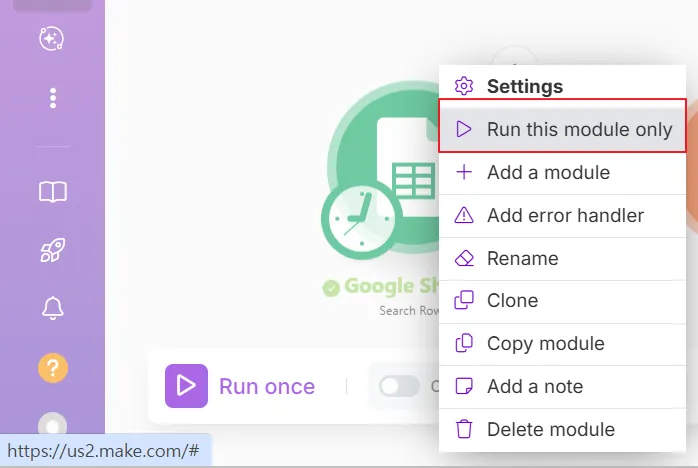Choose Clone from the module menu
Screen dimensions: 698x468
coord(512,300)
